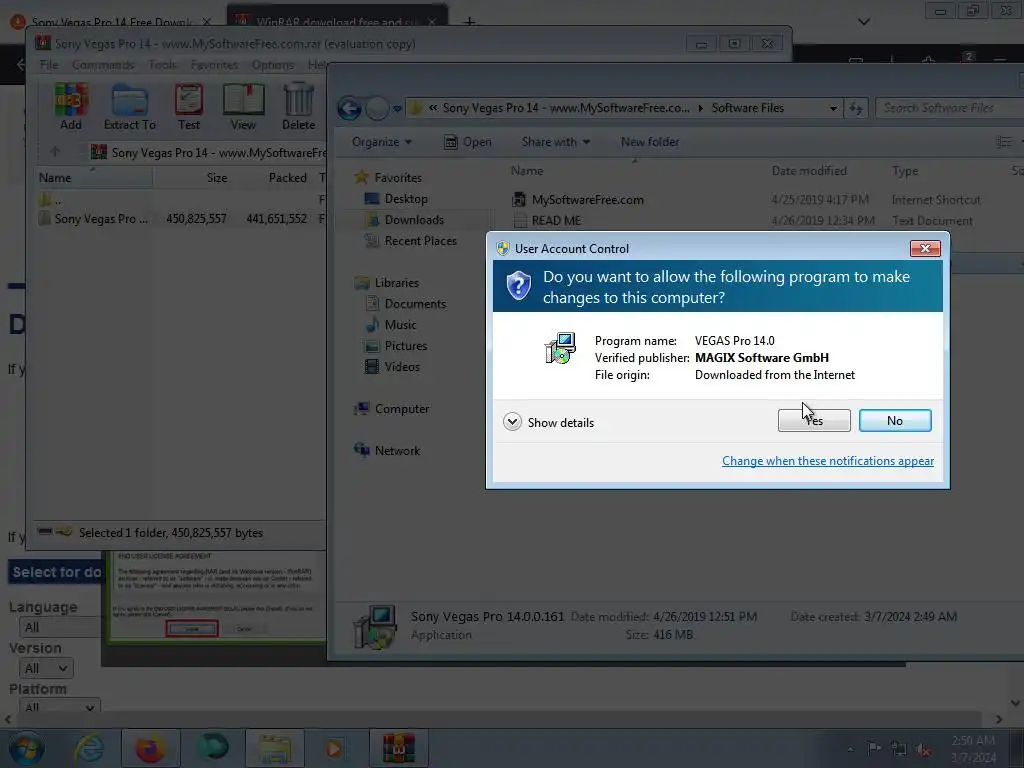
Task: Open WinRAR File menu
Action: [49, 65]
